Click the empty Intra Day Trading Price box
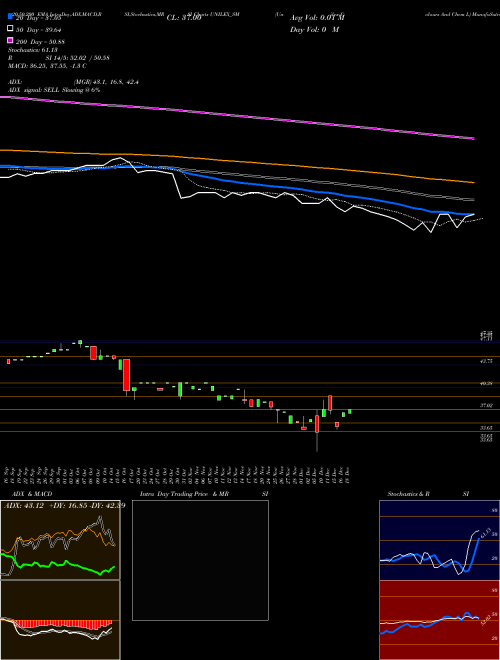The height and width of the screenshot is (660, 500). pyautogui.click(x=200, y=560)
